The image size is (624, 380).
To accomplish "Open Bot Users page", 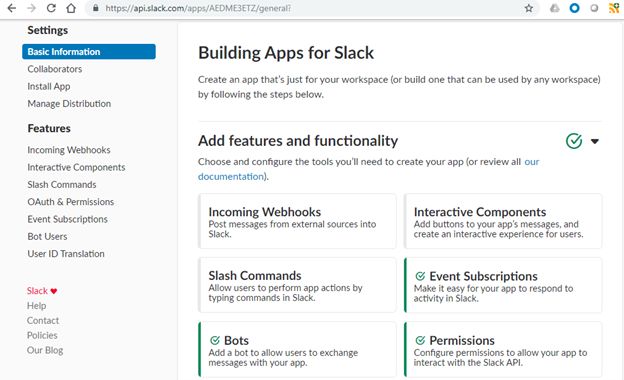I will (47, 236).
